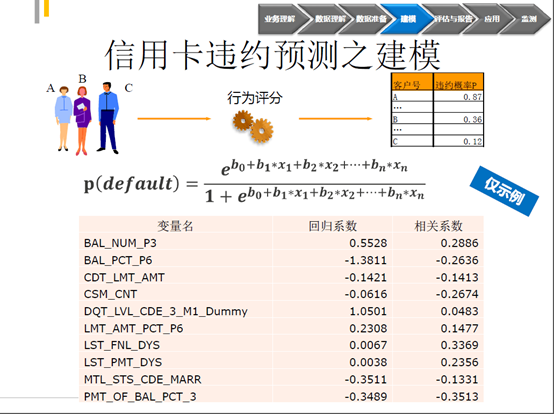Click the 行为评分 label
554x414 pixels.
(254, 98)
